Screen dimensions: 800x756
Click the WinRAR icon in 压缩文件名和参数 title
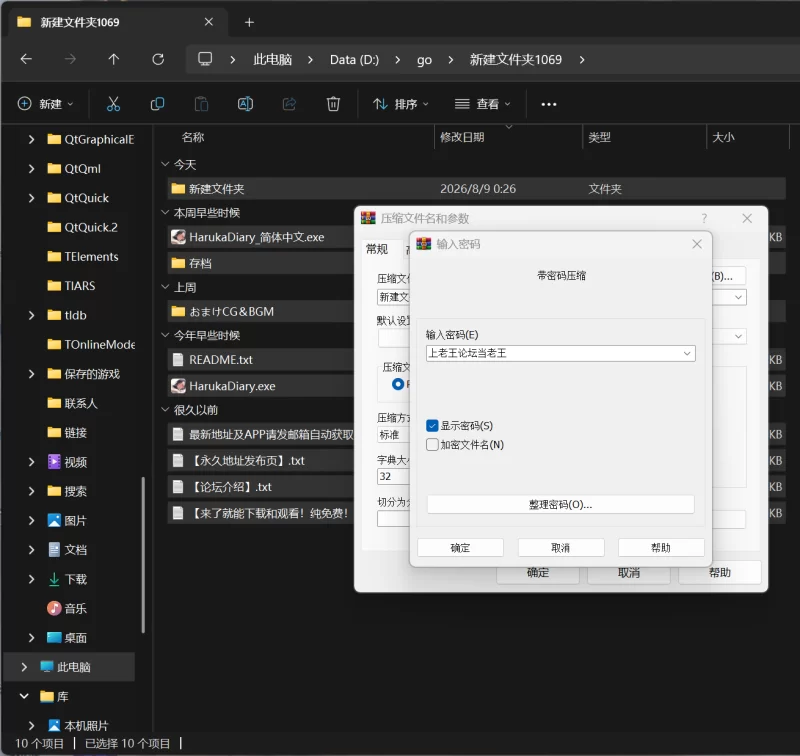(x=368, y=218)
